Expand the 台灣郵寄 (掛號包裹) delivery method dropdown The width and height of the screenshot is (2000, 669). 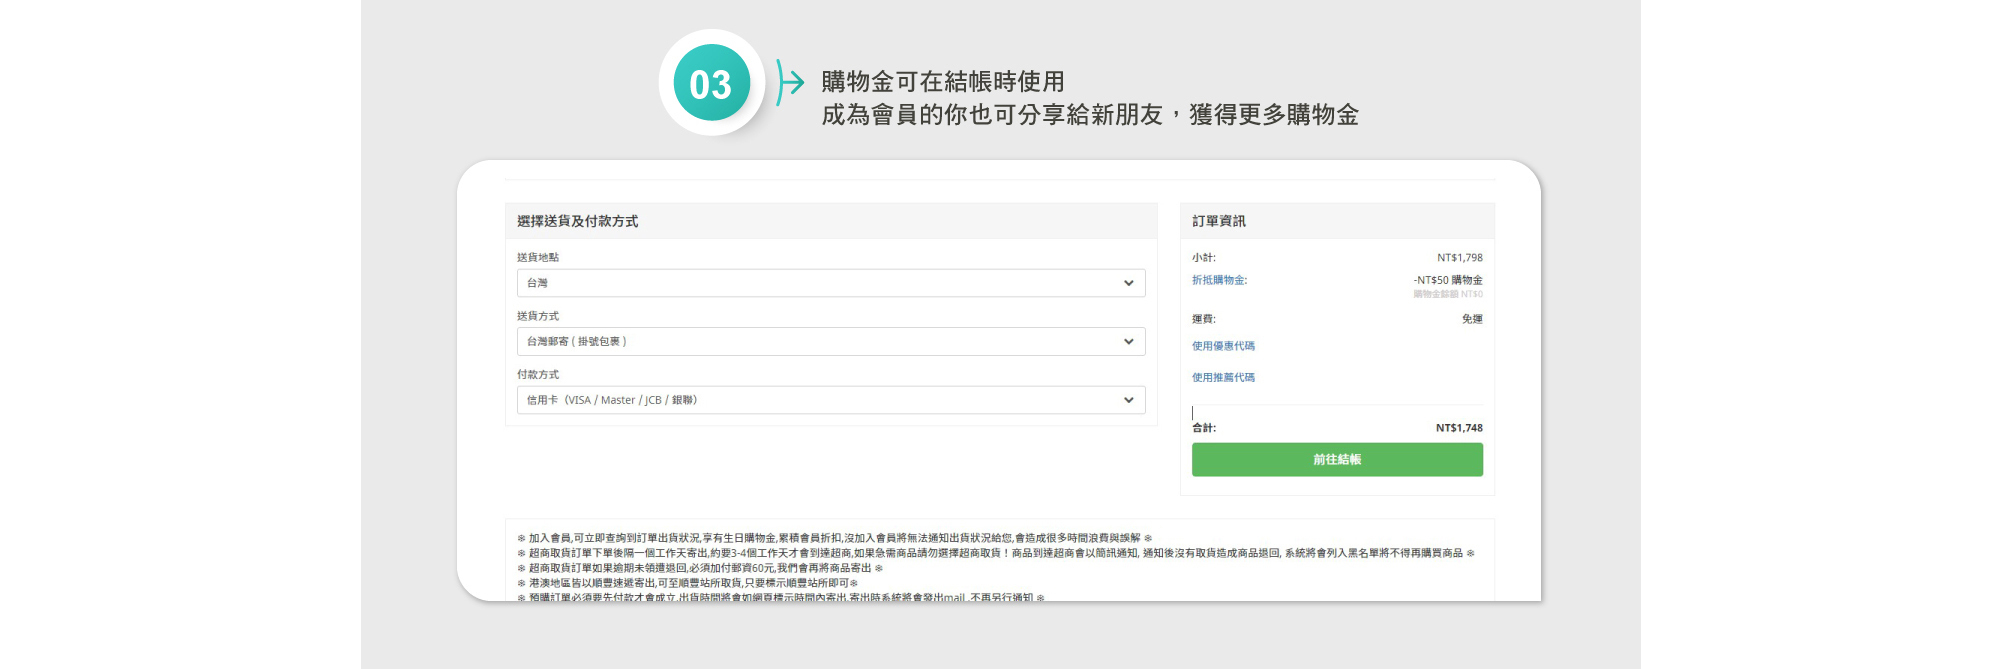(830, 342)
